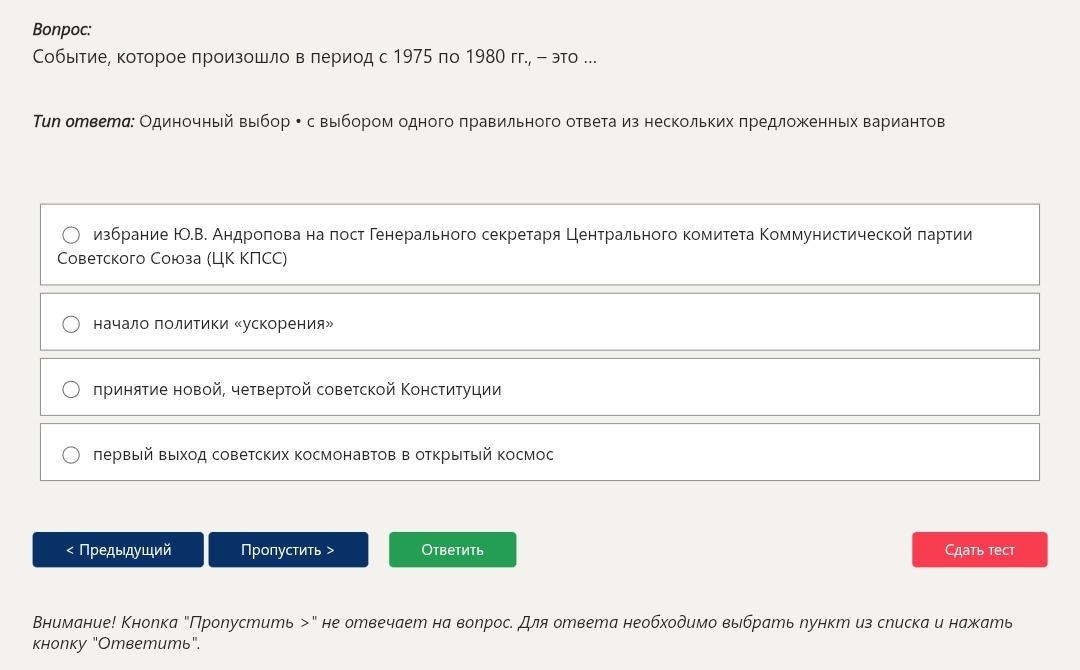The width and height of the screenshot is (1080, 670).
Task: Click the 'Тип ответа:' label
Action: pyautogui.click(x=83, y=122)
